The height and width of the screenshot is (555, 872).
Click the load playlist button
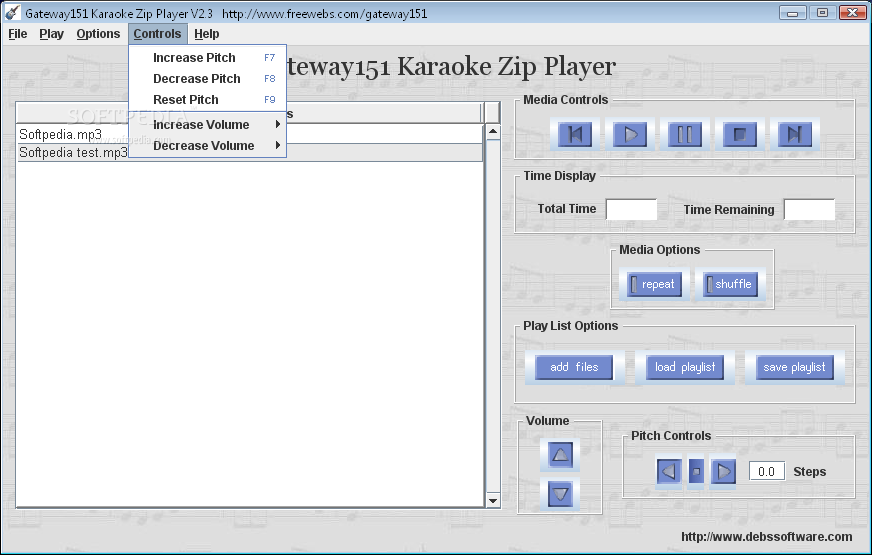[x=685, y=368]
